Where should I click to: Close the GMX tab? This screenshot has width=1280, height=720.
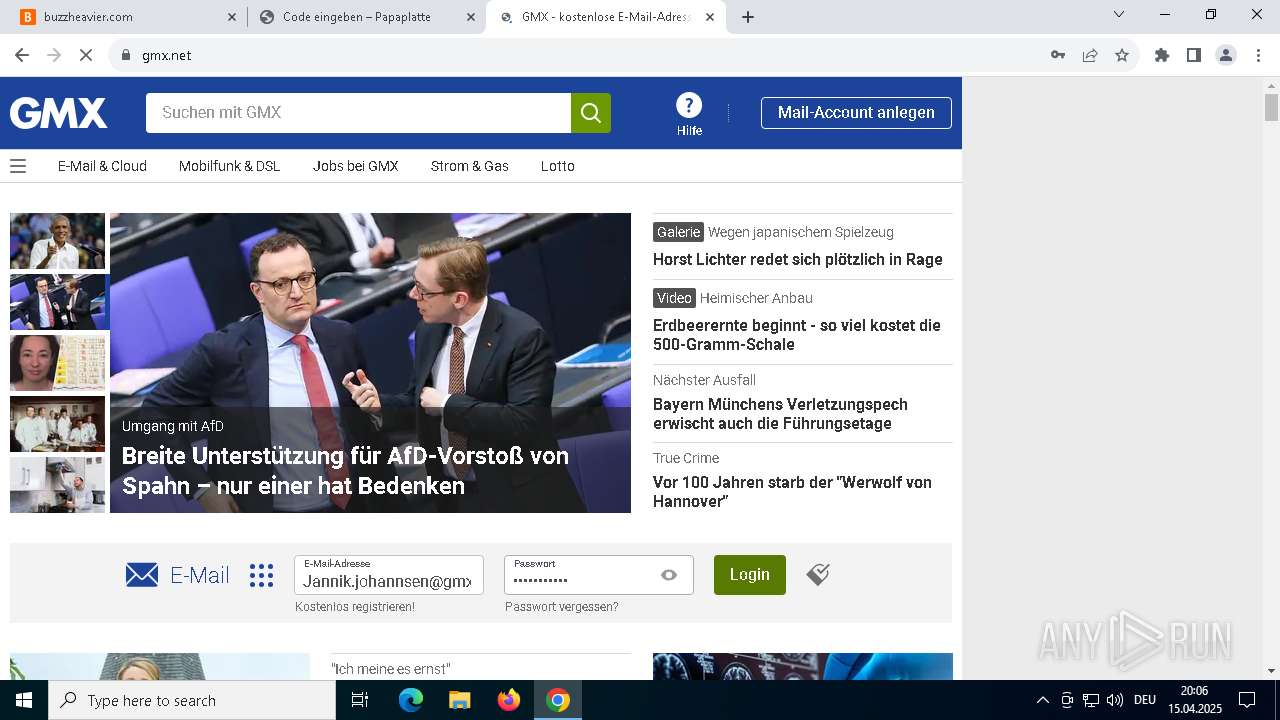[711, 17]
